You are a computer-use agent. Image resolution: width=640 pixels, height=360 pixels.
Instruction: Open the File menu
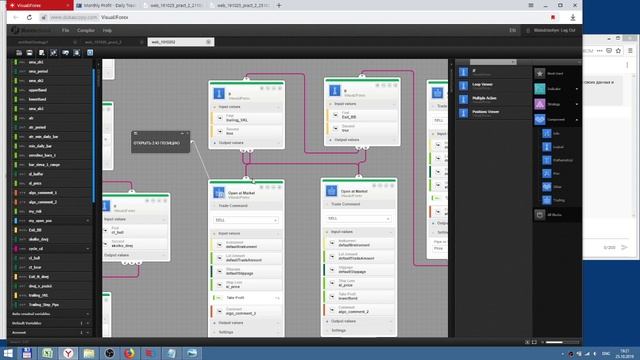click(65, 31)
